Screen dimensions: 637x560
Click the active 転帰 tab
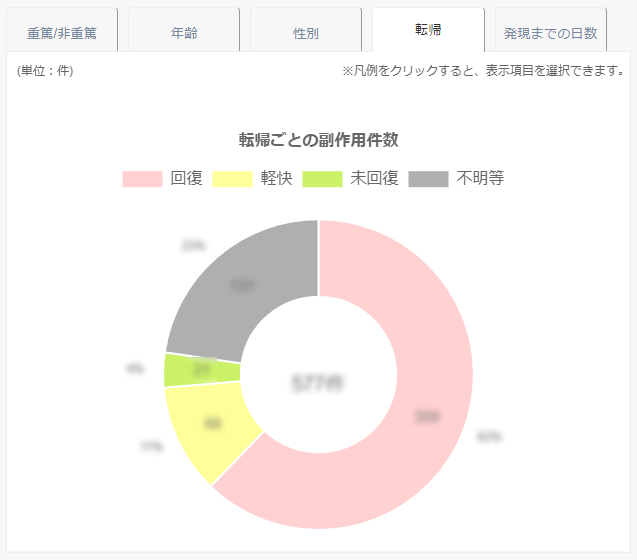coord(428,30)
